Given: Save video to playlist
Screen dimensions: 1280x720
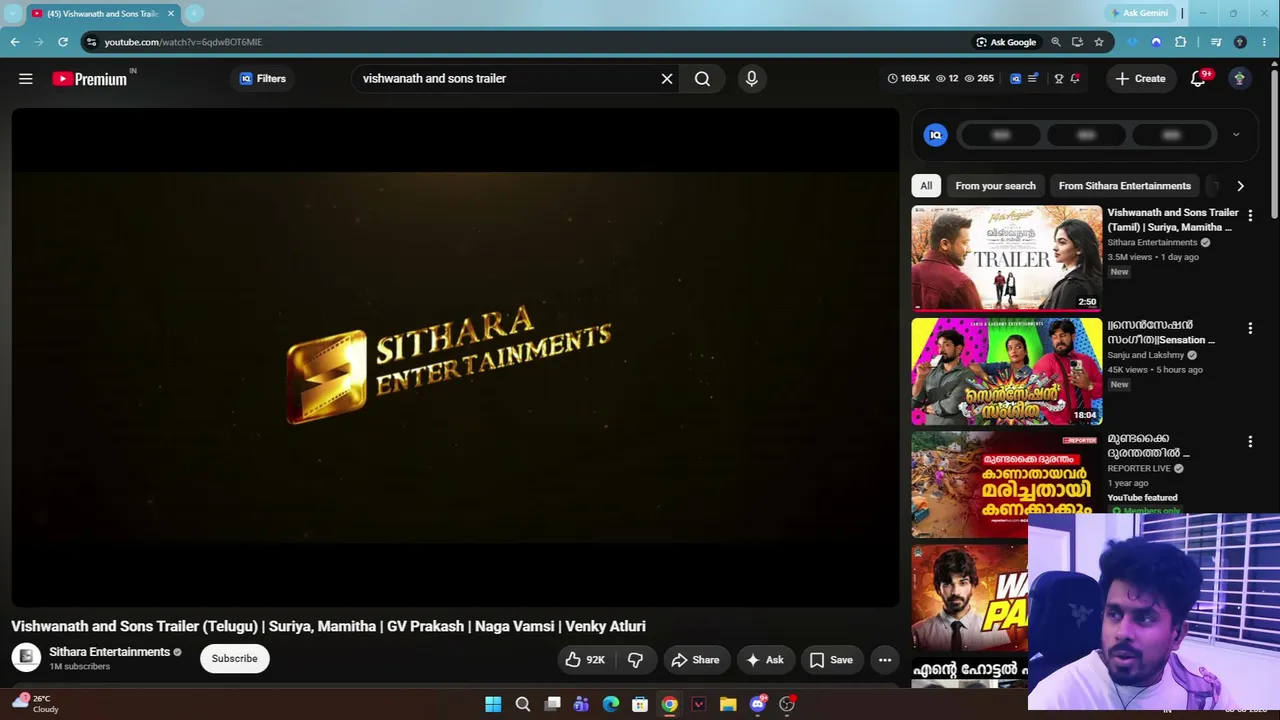Looking at the screenshot, I should [x=831, y=660].
